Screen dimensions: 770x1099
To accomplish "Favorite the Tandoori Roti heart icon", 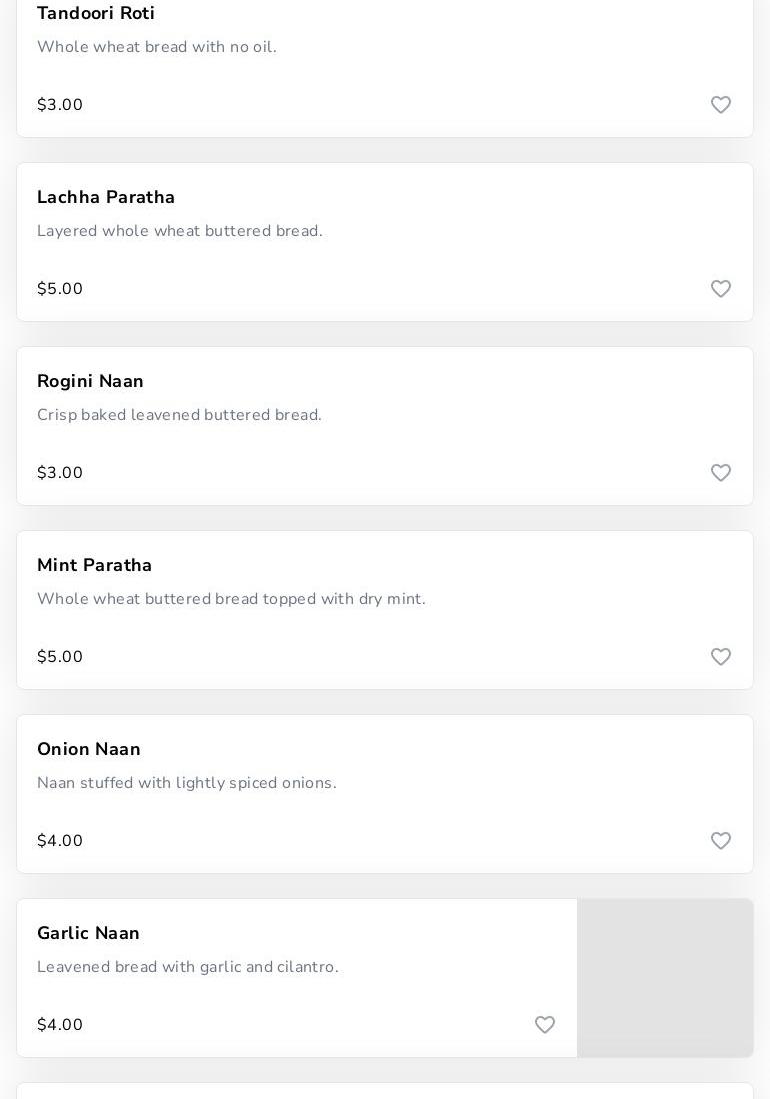I will coord(721,105).
